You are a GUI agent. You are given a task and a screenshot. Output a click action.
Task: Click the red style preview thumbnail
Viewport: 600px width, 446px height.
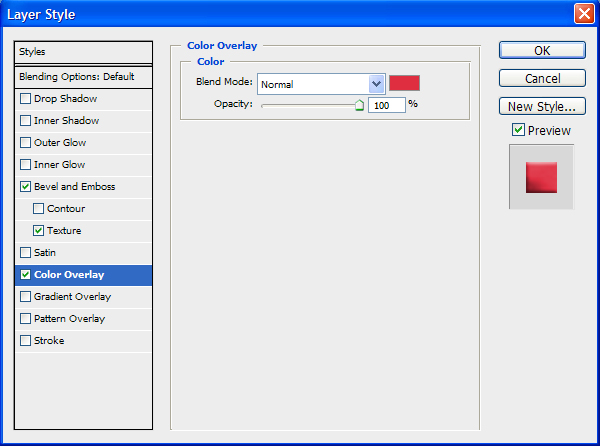[541, 177]
